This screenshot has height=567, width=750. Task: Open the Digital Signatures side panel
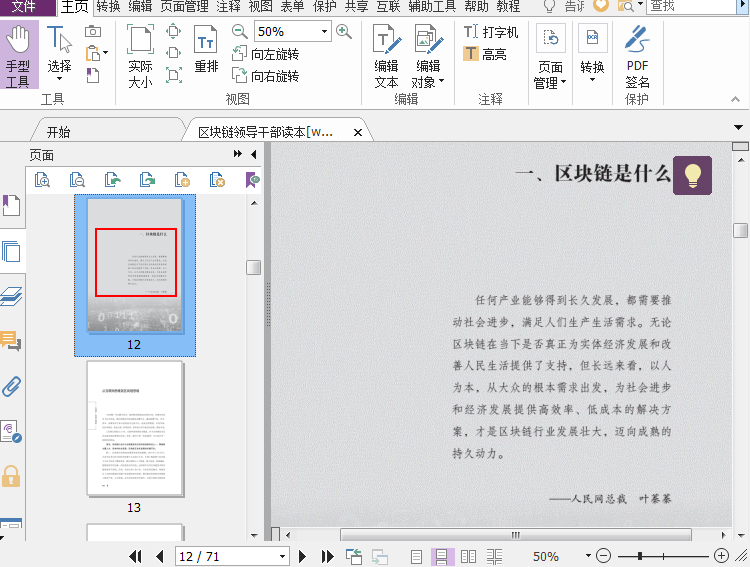tap(11, 432)
